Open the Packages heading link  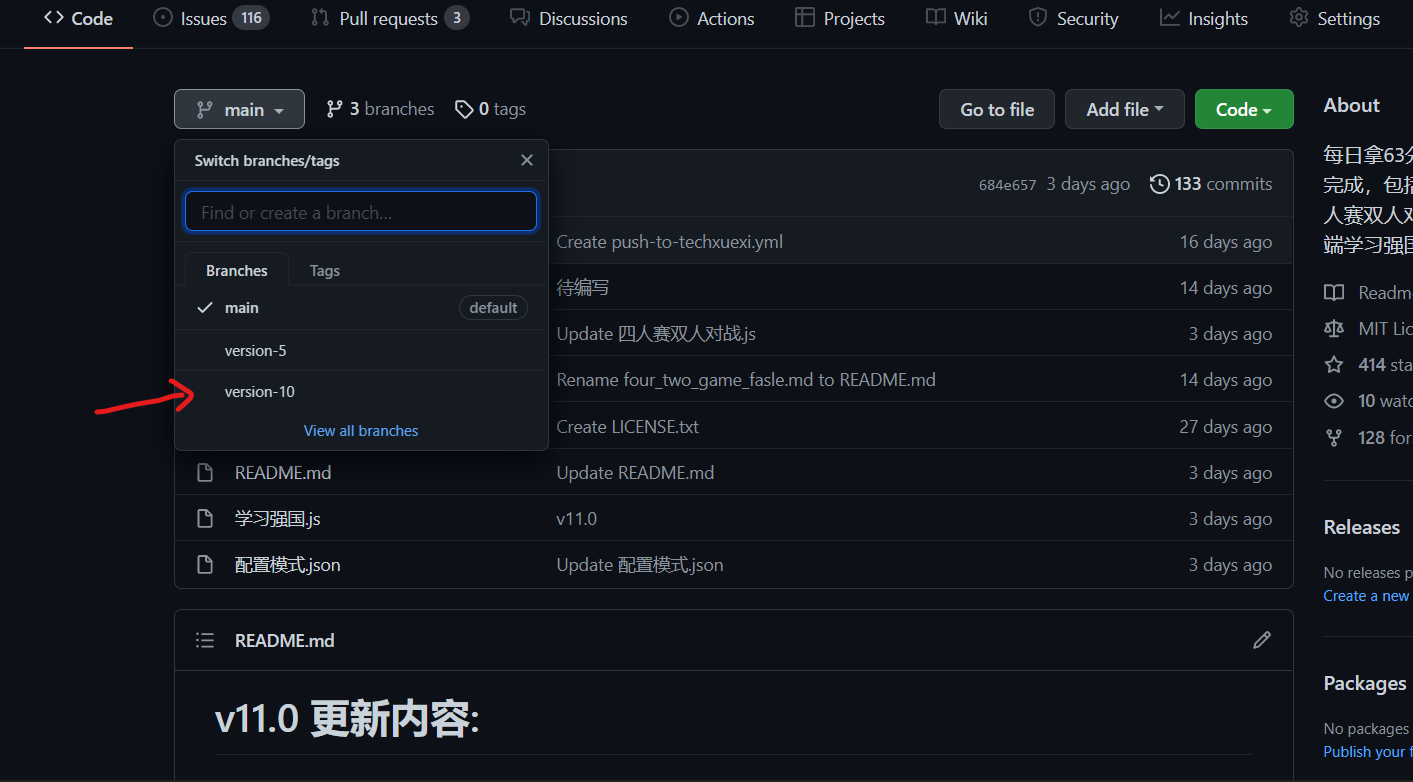pyautogui.click(x=1365, y=684)
